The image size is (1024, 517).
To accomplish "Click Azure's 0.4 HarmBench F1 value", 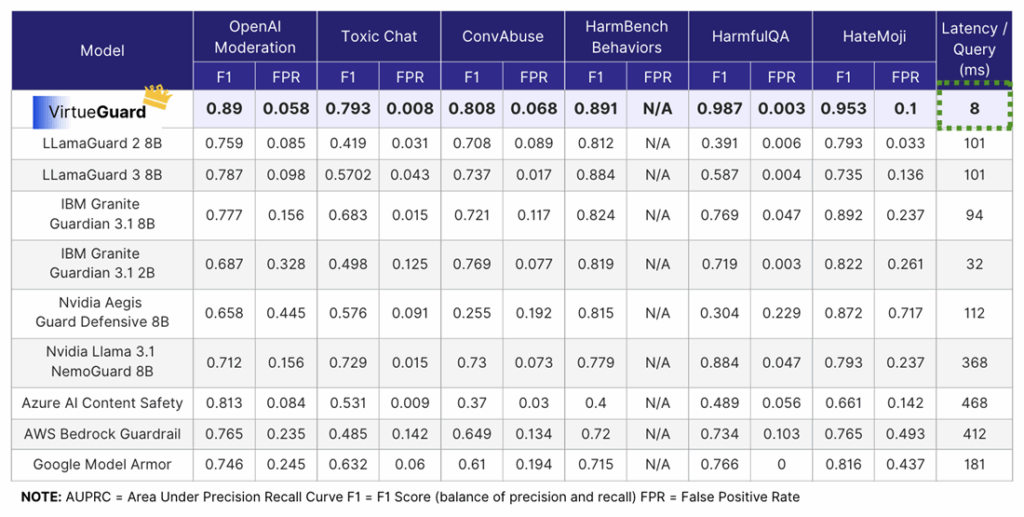I will pos(596,403).
